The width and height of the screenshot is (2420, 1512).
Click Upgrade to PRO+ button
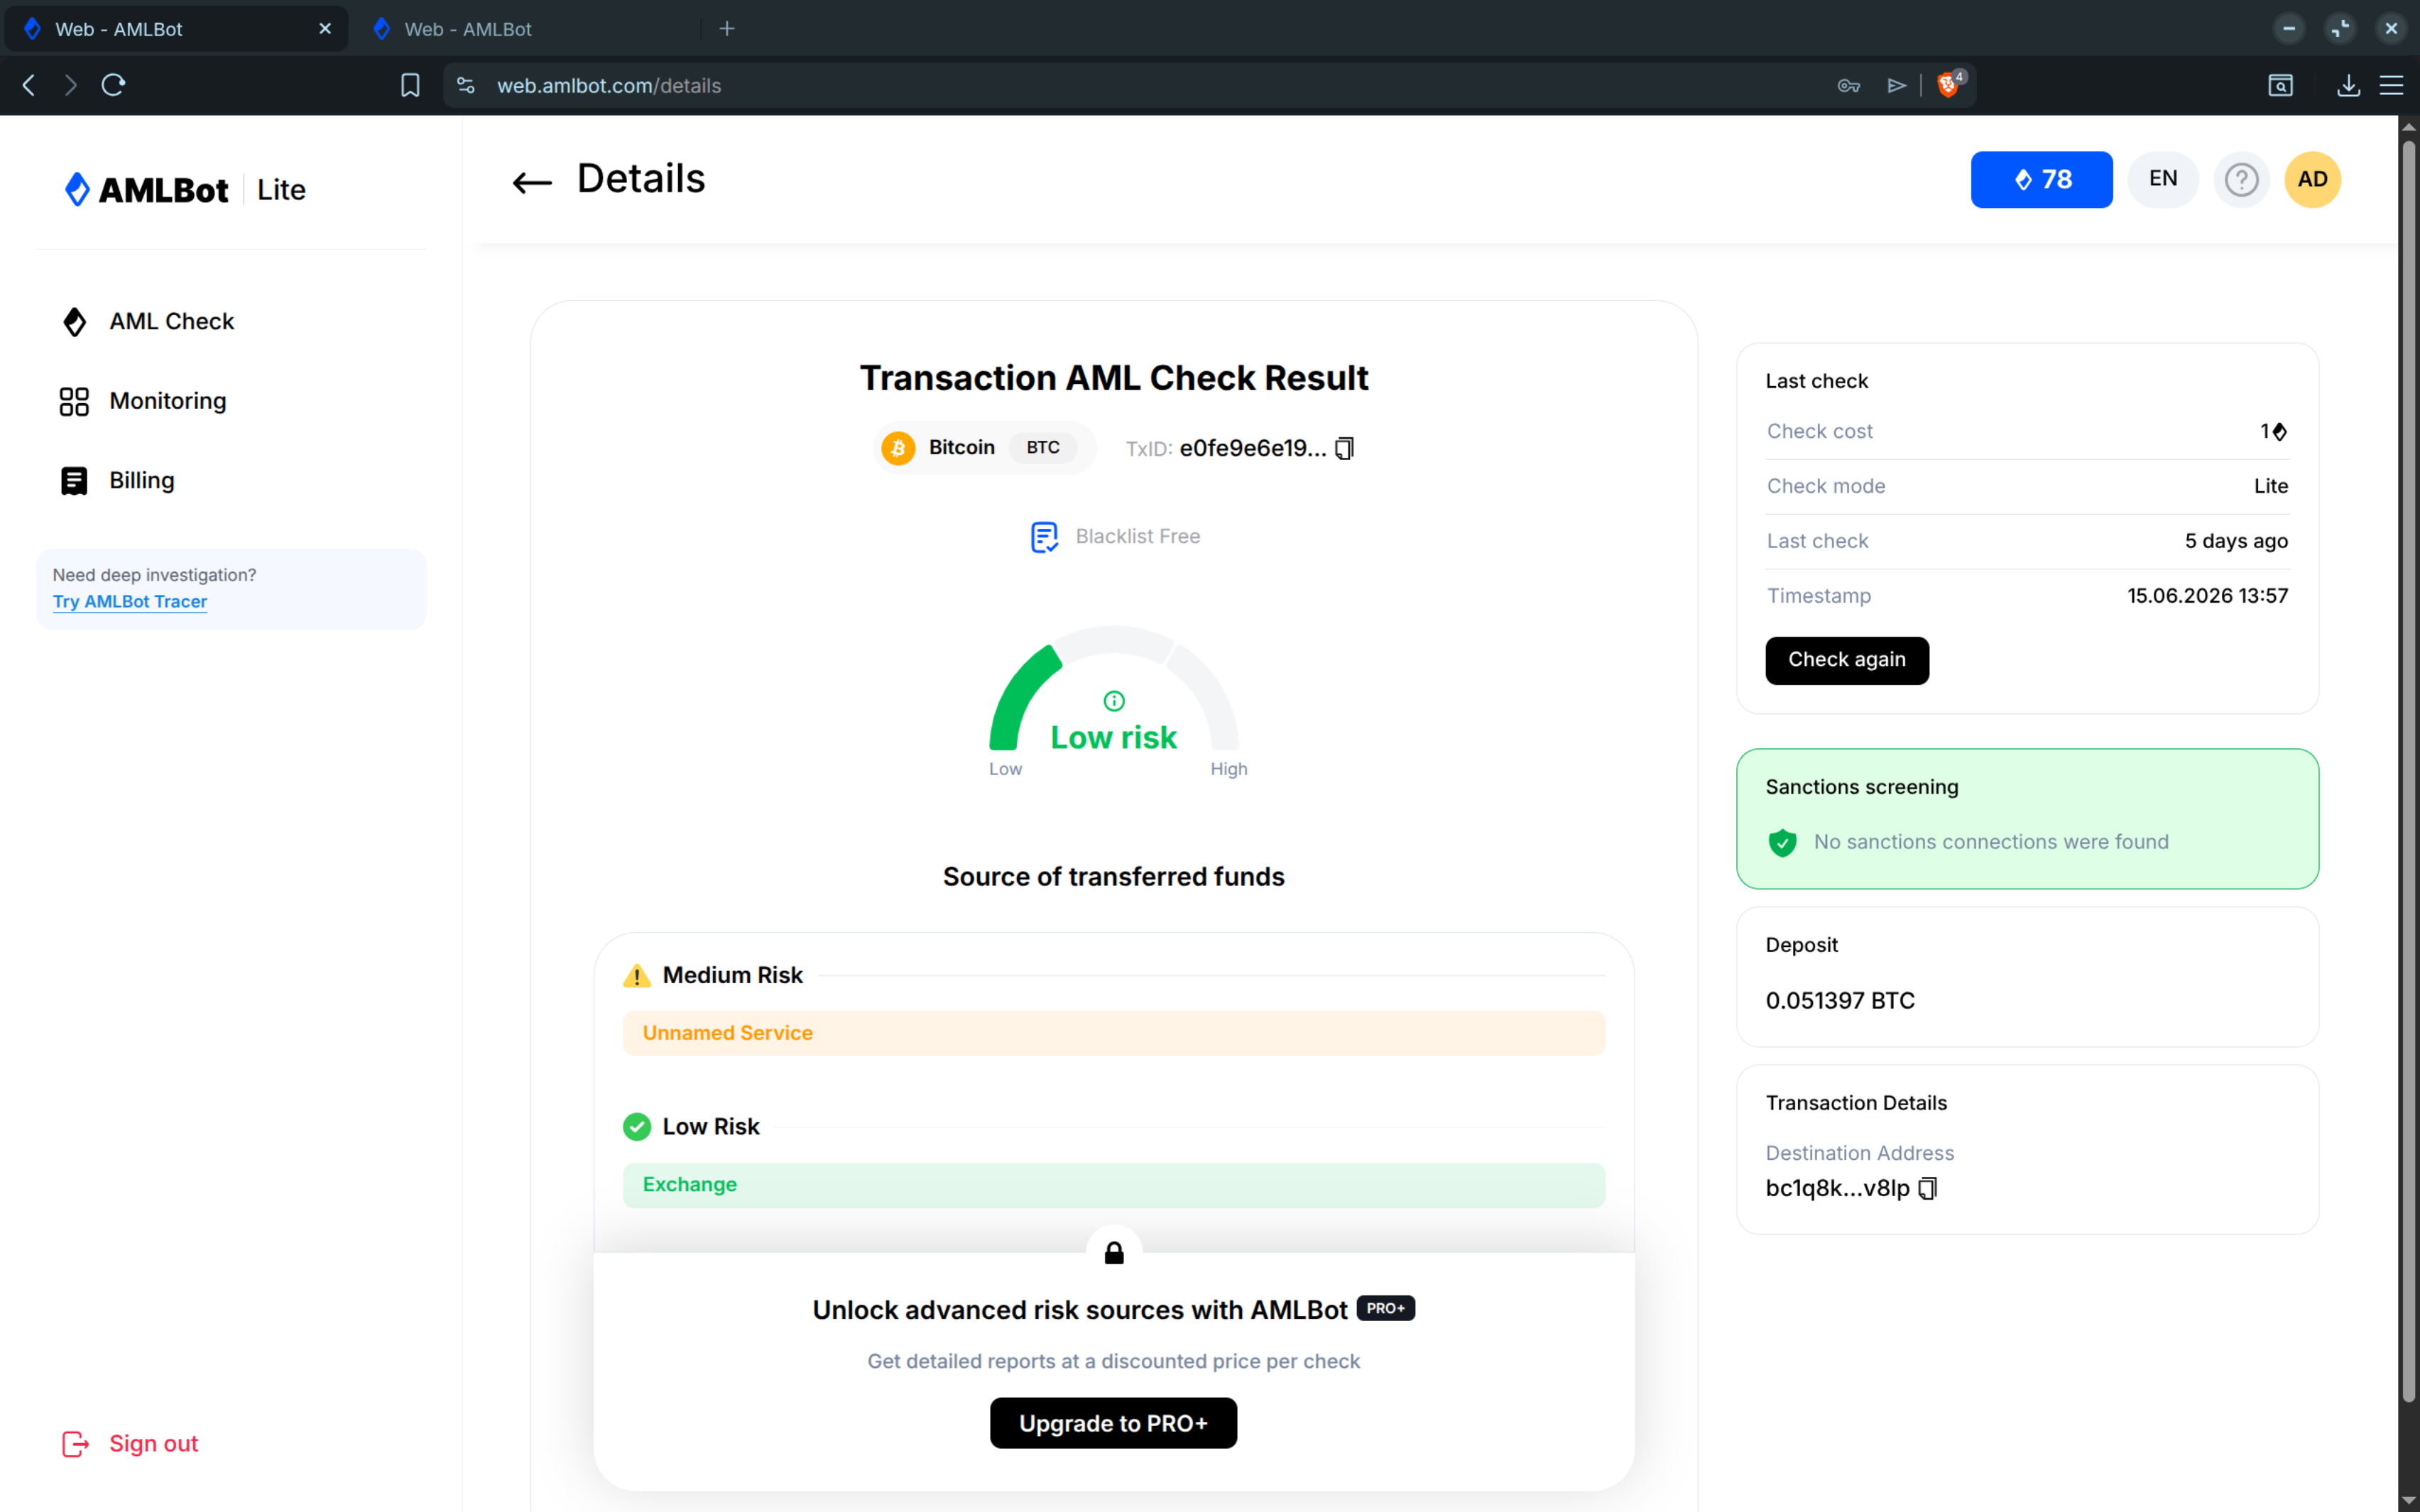1113,1423
